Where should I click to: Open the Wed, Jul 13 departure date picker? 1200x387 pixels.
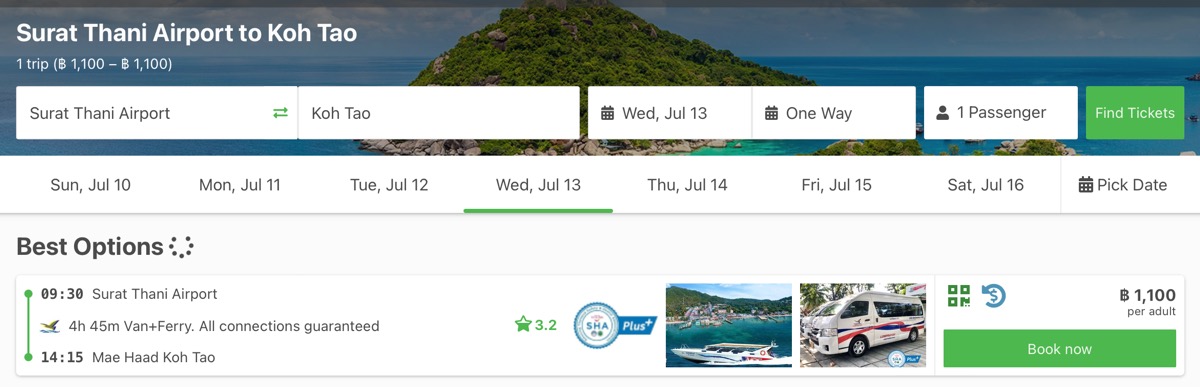pyautogui.click(x=670, y=113)
